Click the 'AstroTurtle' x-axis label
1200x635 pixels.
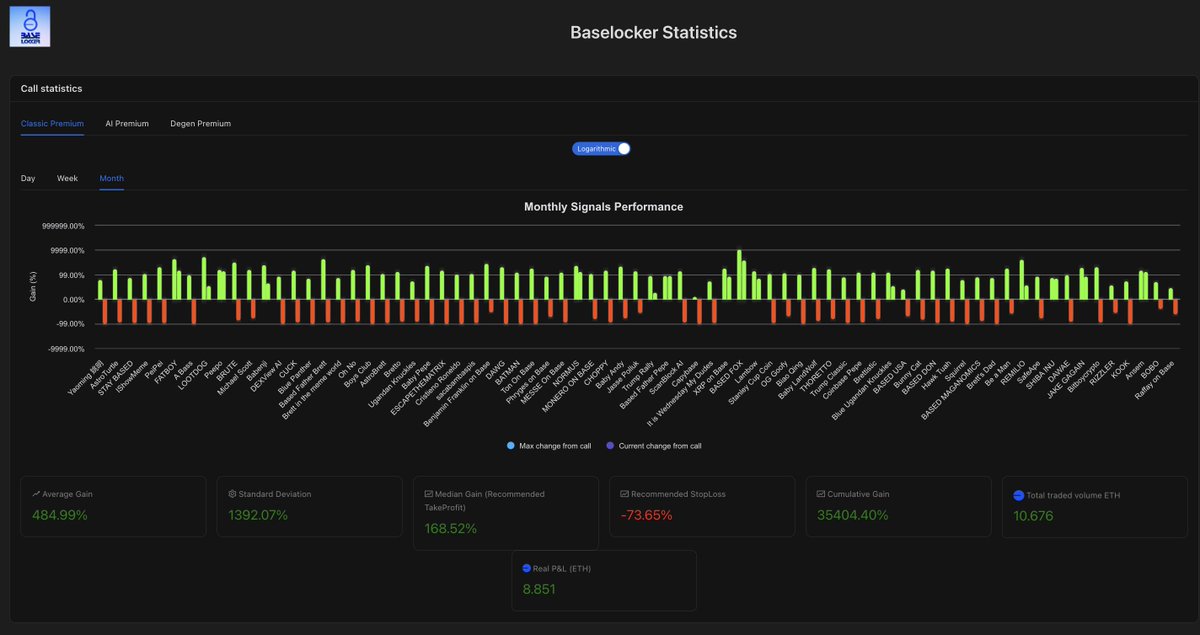coord(105,377)
